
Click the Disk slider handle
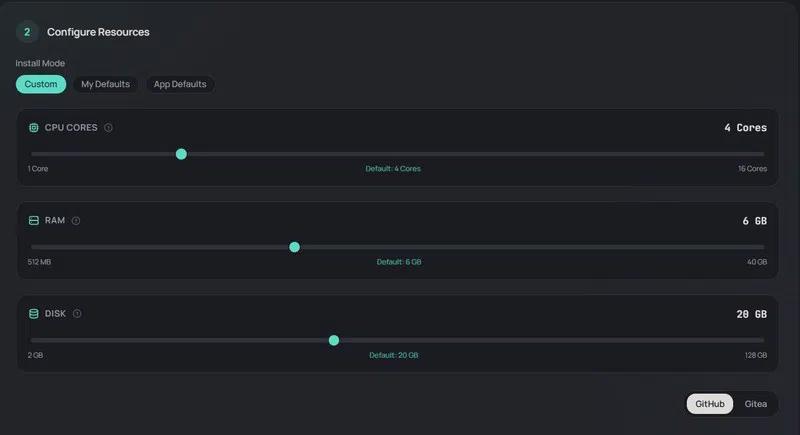334,340
